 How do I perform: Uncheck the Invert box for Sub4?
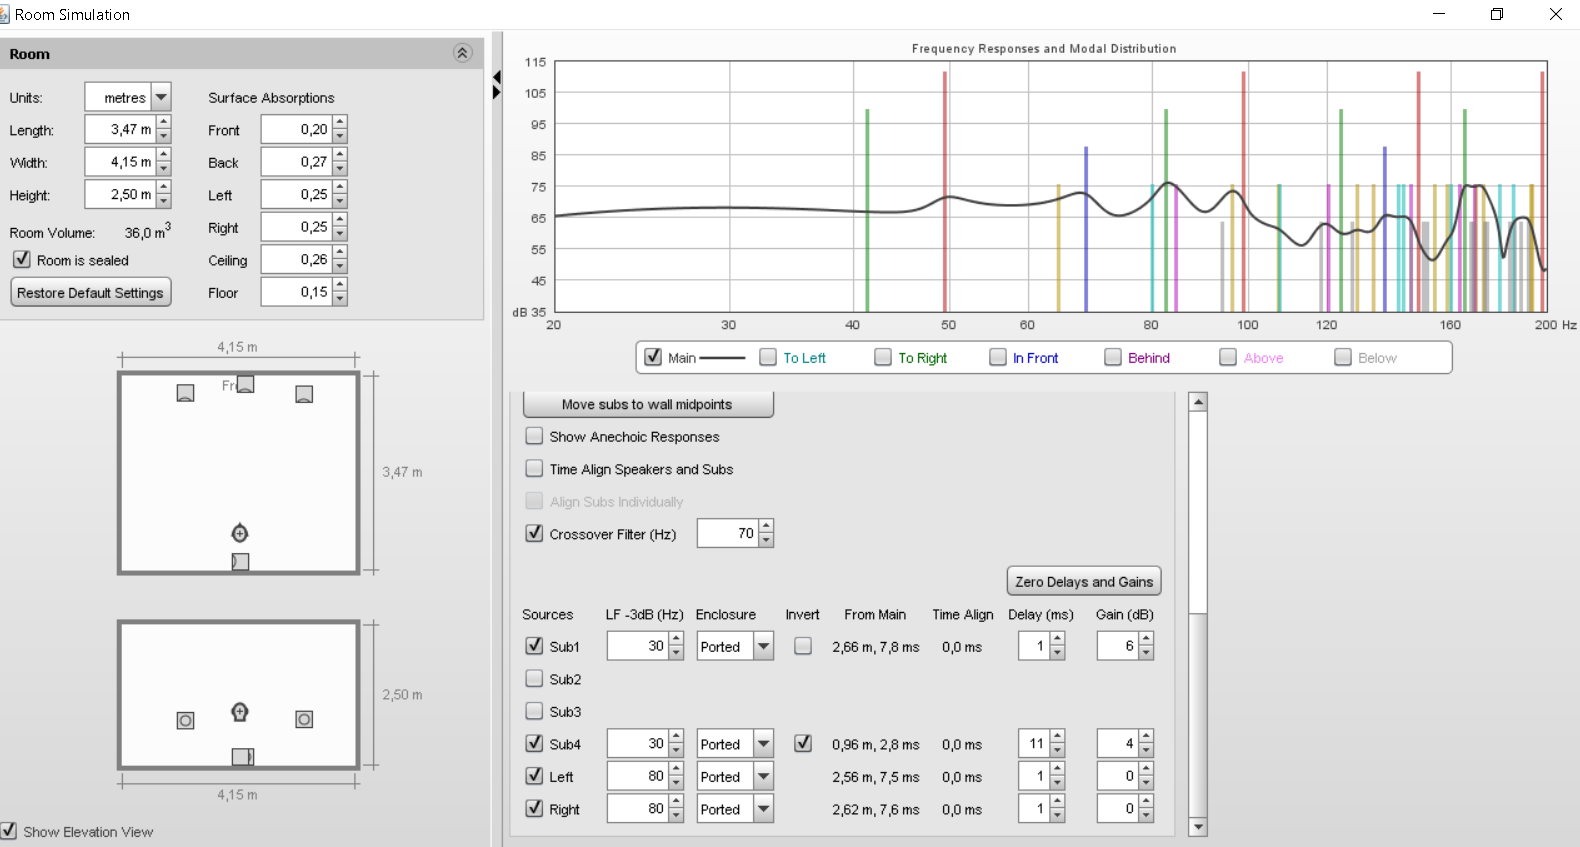coord(802,744)
